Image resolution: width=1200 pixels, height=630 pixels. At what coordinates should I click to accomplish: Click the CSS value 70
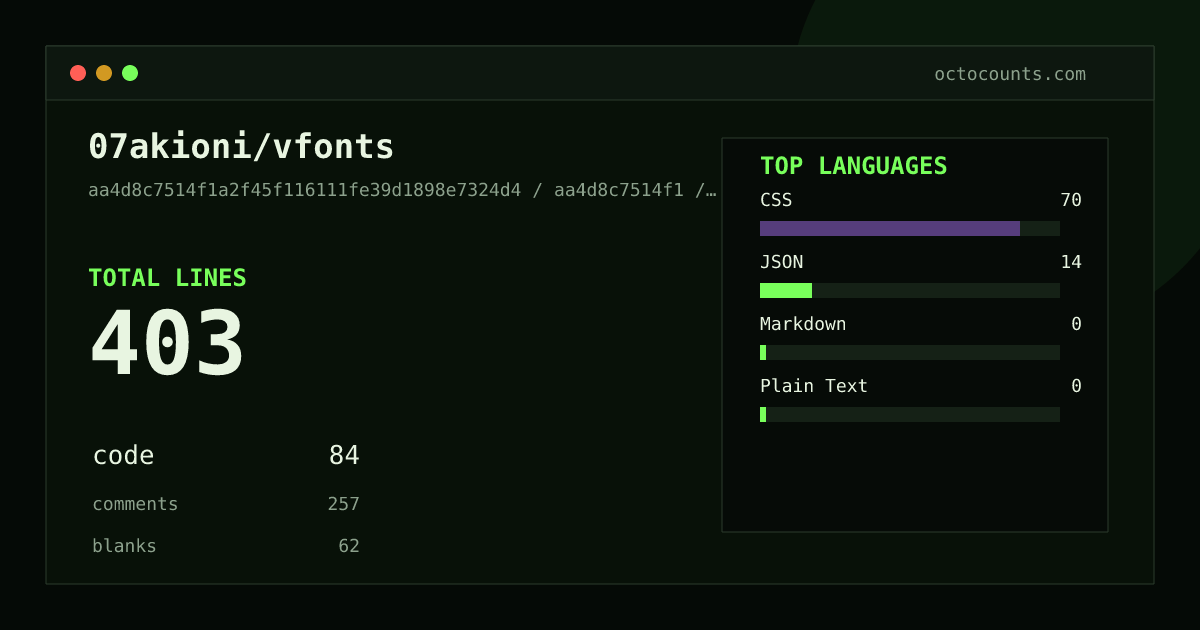coord(1071,200)
